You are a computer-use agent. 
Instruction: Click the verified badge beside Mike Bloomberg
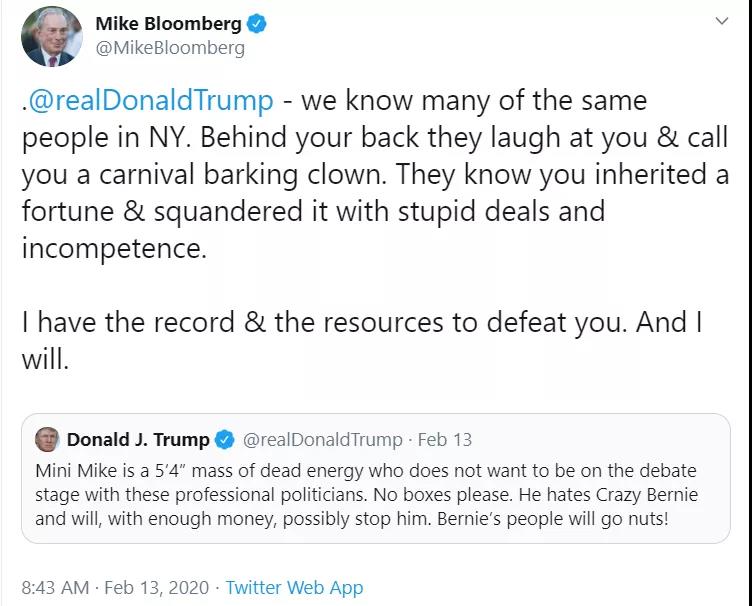coord(258,24)
